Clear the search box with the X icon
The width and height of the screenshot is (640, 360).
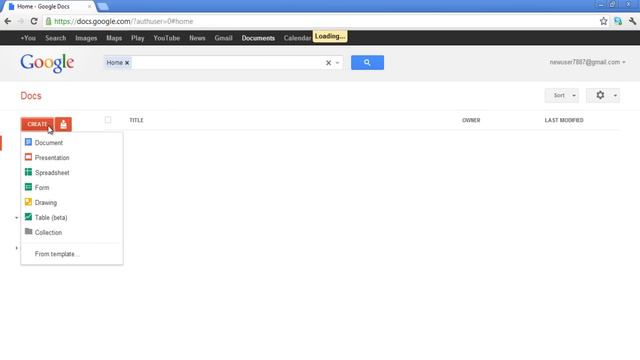pyautogui.click(x=328, y=63)
